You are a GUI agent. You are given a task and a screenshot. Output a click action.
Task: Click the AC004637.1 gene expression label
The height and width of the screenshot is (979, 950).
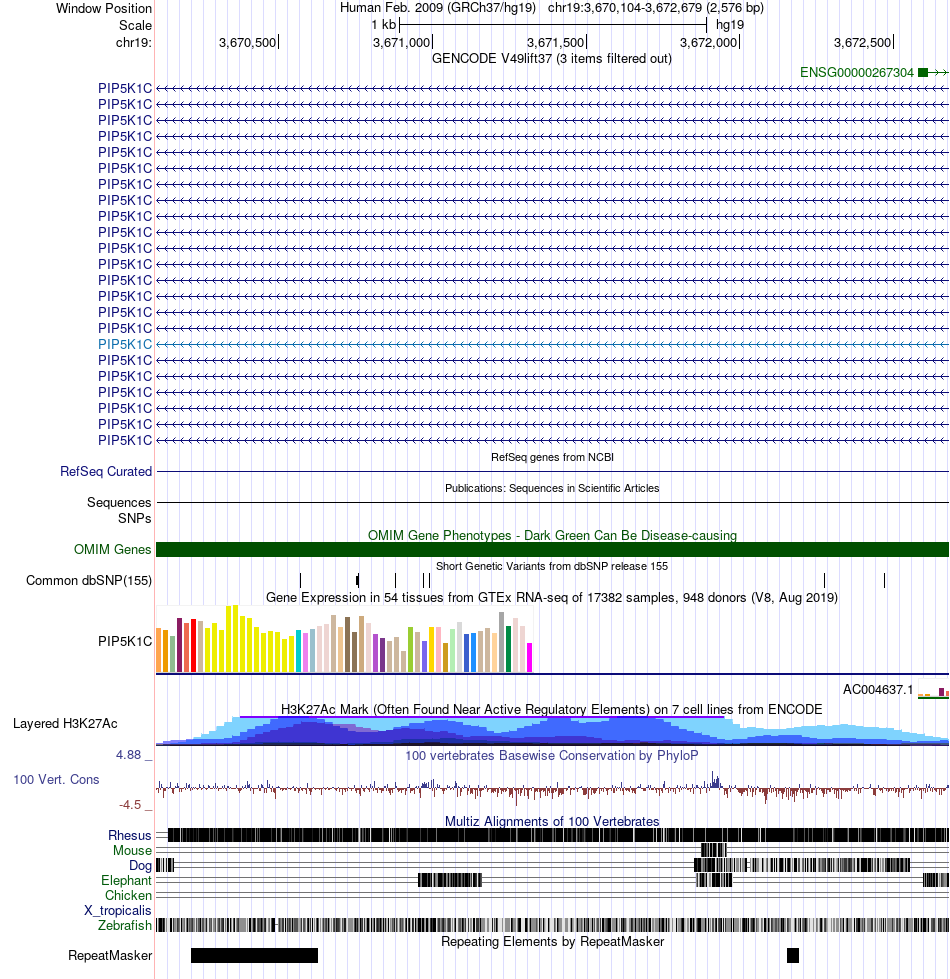click(x=878, y=690)
